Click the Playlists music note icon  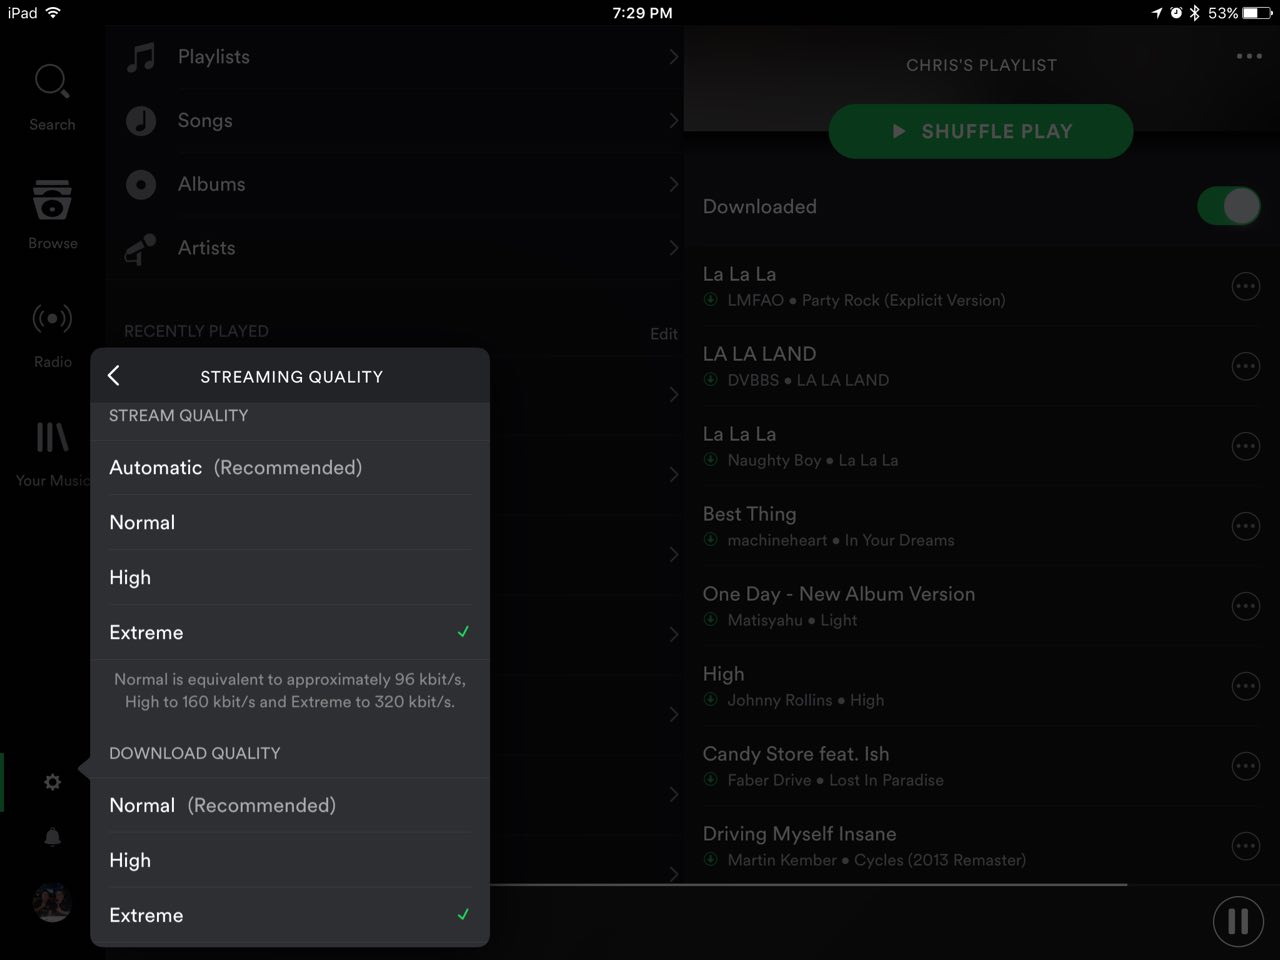(x=141, y=57)
